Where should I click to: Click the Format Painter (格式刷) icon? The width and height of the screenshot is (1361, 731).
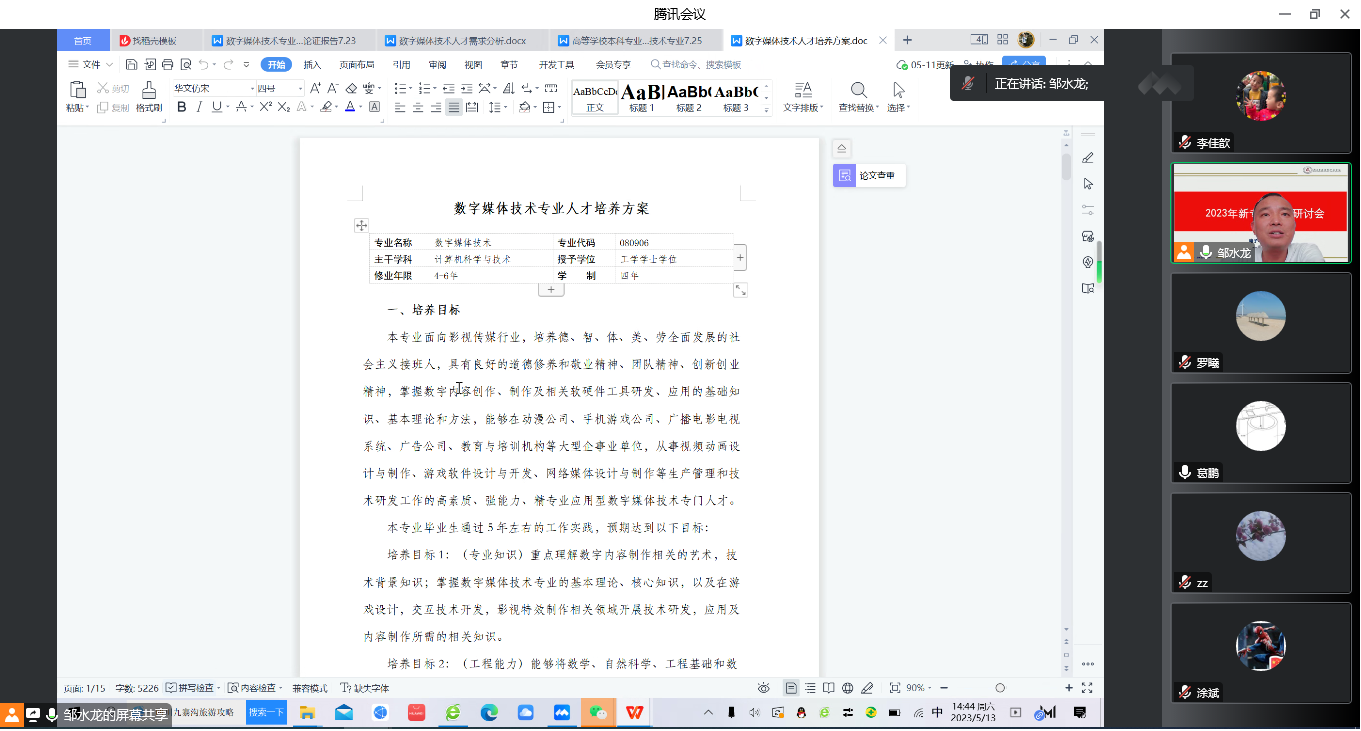tap(149, 95)
